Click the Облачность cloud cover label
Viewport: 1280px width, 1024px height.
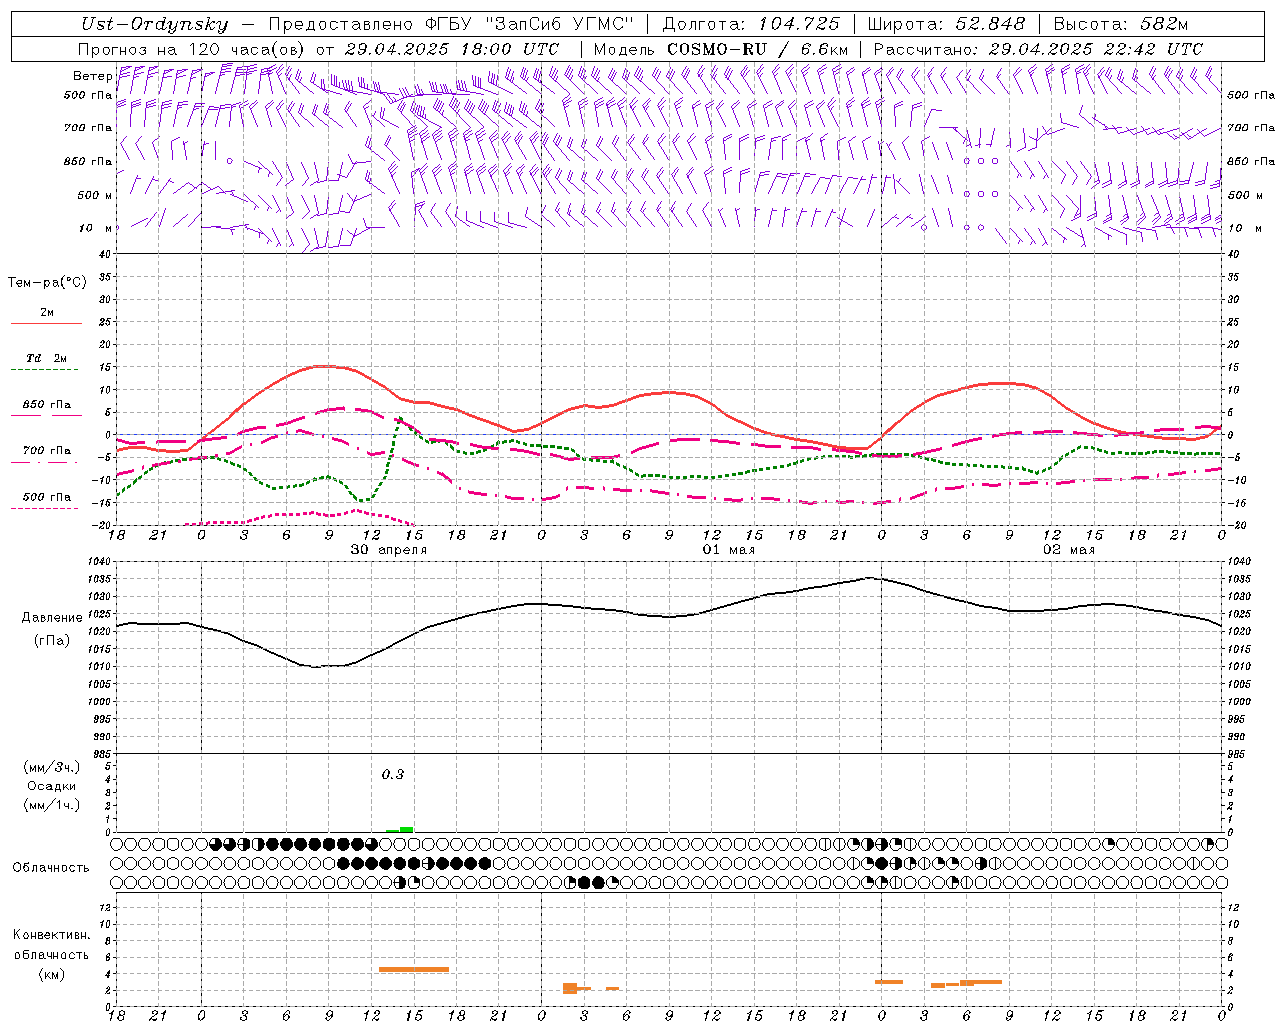tap(51, 867)
